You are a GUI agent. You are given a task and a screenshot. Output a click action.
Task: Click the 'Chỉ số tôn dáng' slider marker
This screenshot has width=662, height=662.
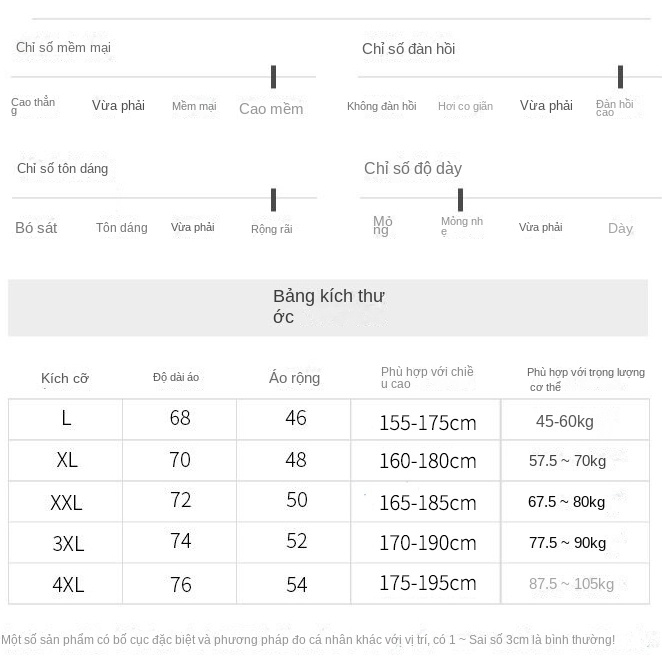[273, 199]
